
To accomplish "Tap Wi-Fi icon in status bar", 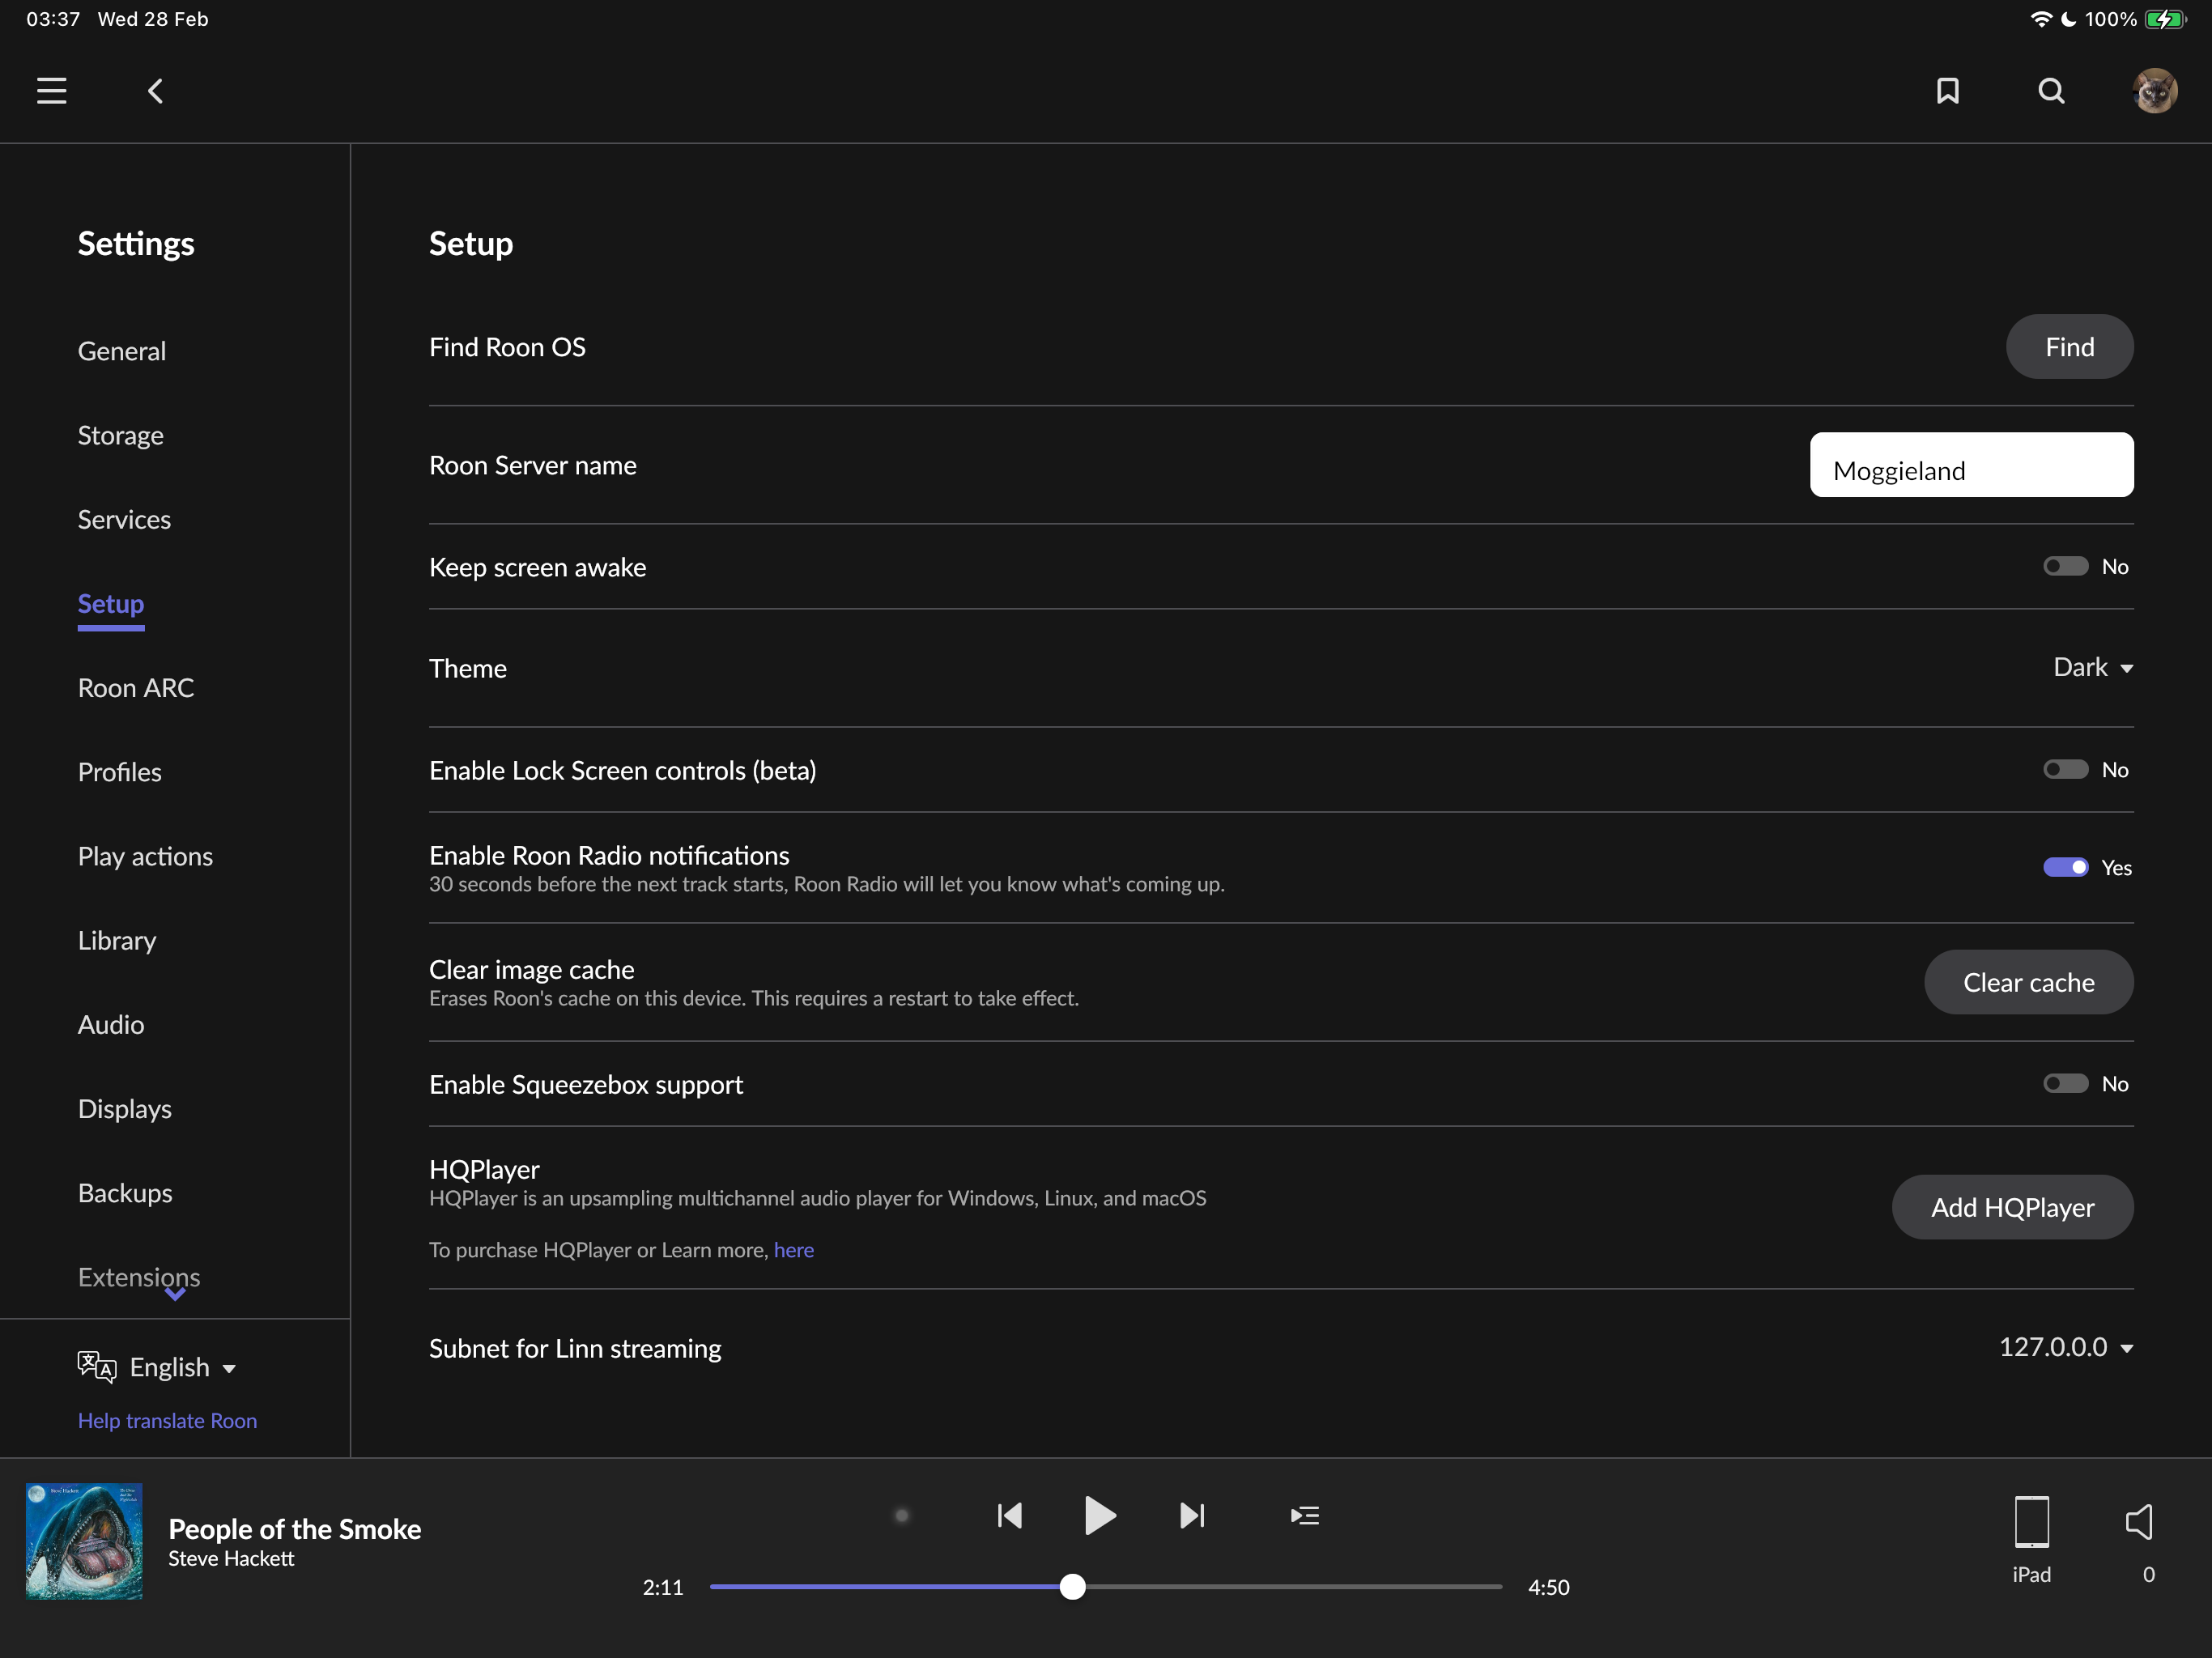I will coord(2040,19).
